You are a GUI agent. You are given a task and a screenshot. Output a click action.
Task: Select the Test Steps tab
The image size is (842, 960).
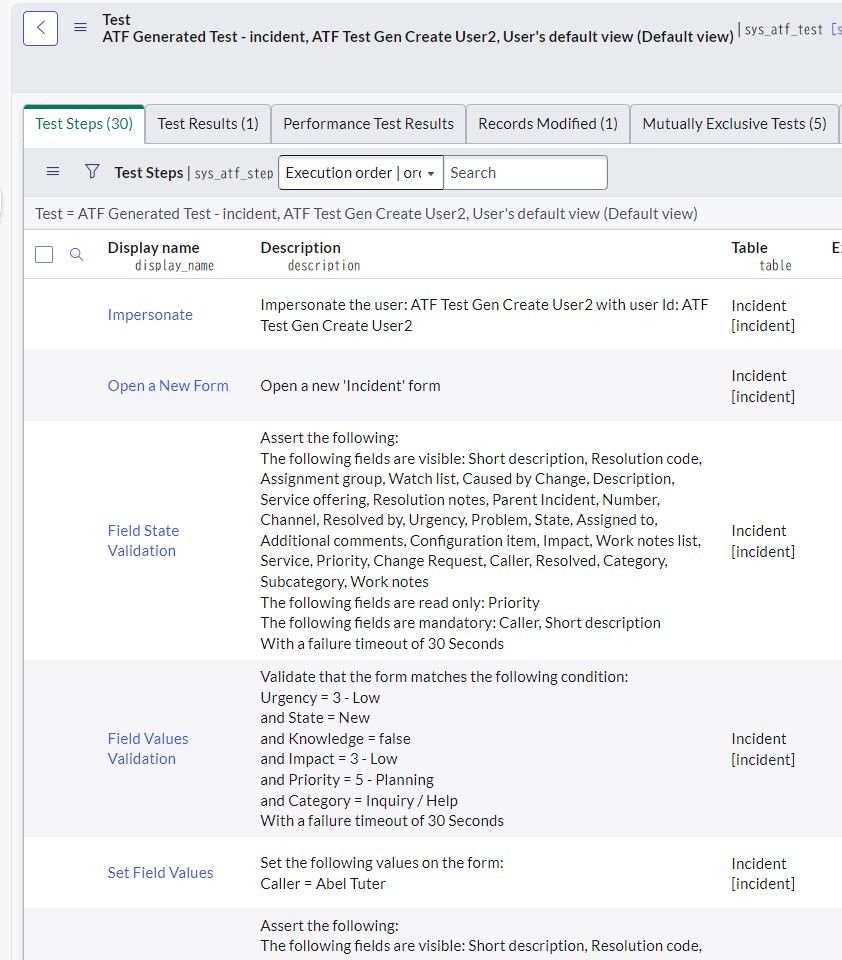click(83, 123)
